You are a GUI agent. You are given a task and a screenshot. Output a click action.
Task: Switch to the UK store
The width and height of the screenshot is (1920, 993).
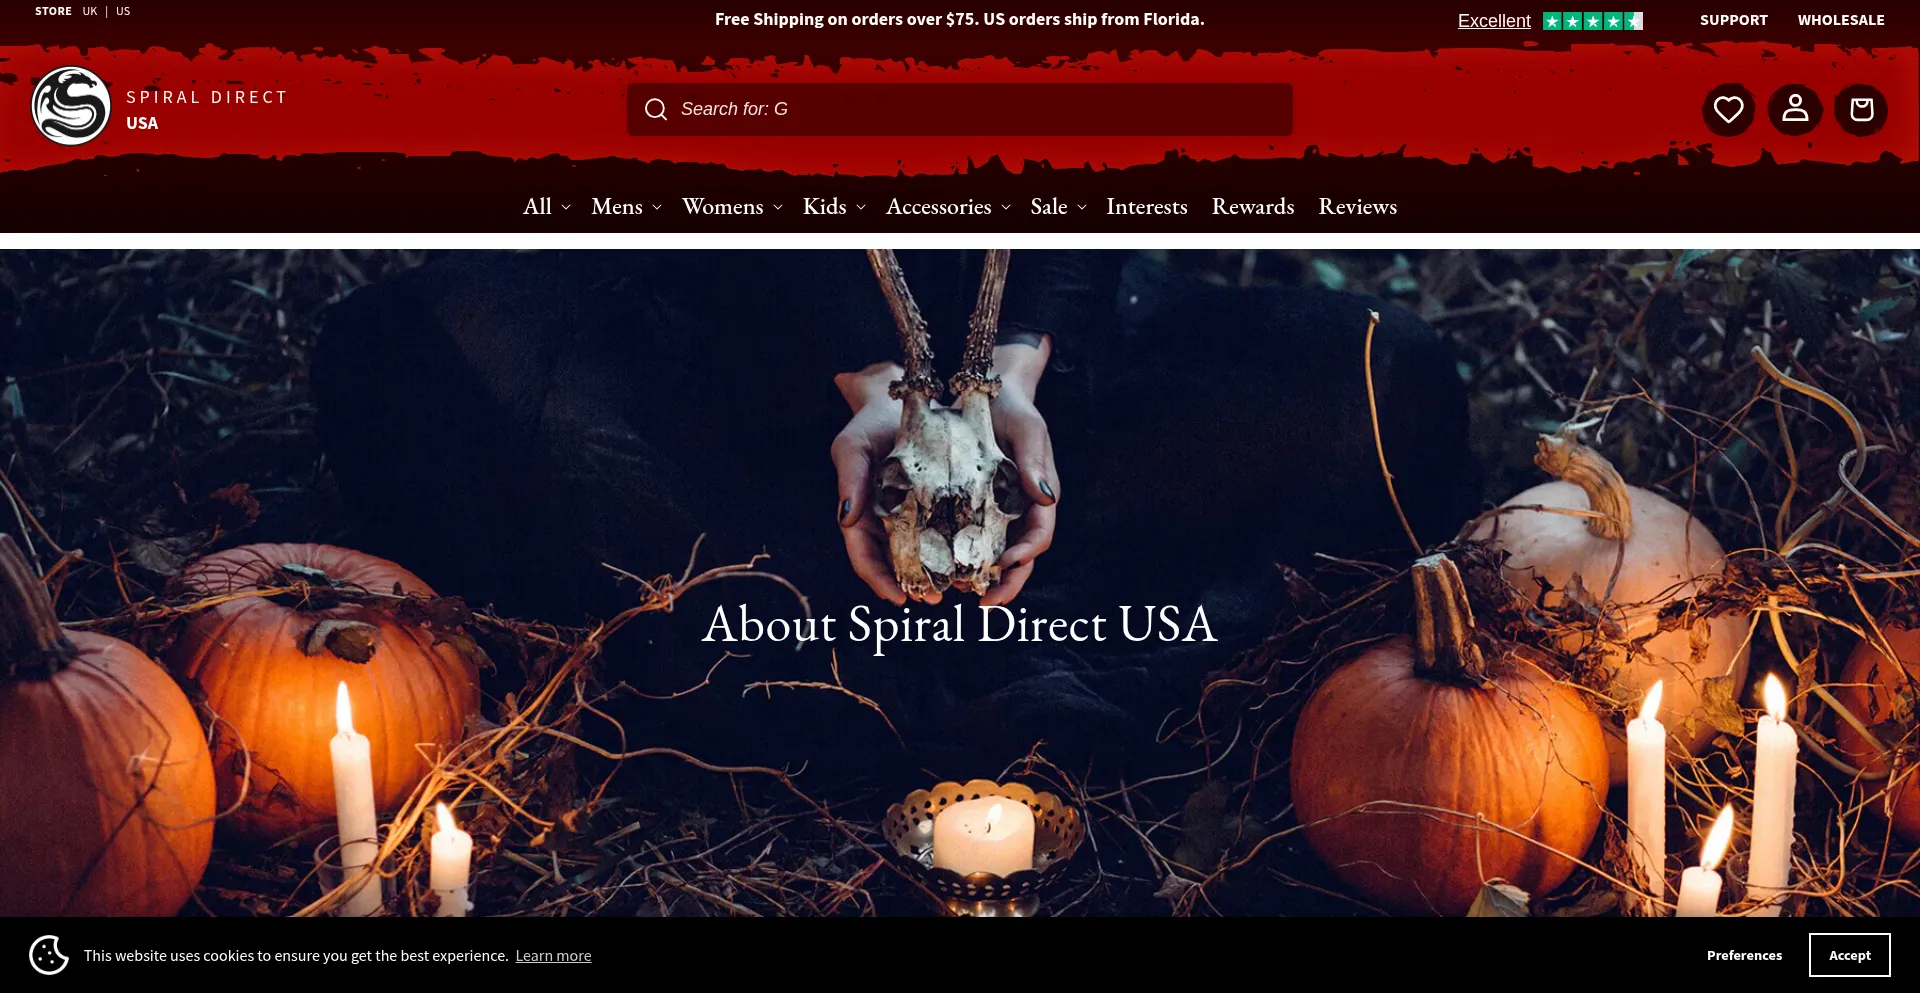(90, 11)
